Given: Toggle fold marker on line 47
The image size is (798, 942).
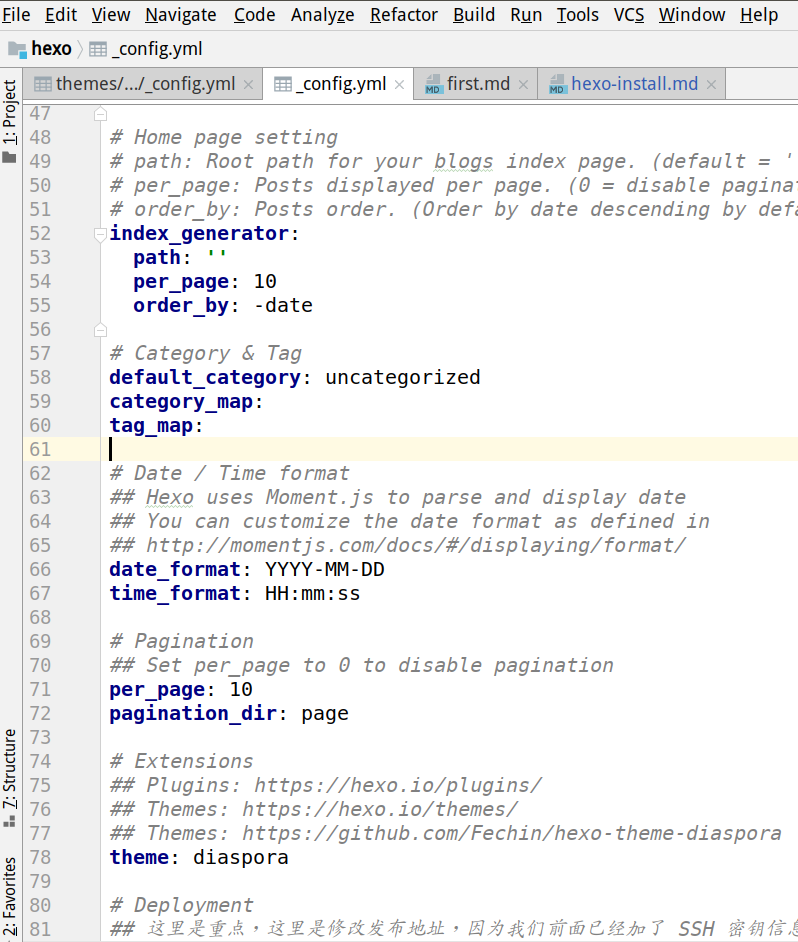Looking at the screenshot, I should coord(100,114).
